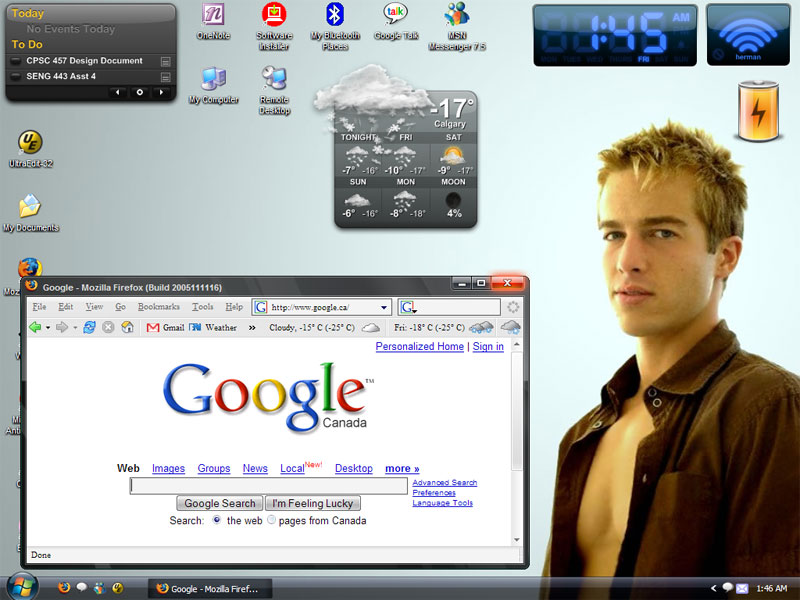
Task: Click the UltraEdit-32 desktop icon
Action: tap(30, 143)
